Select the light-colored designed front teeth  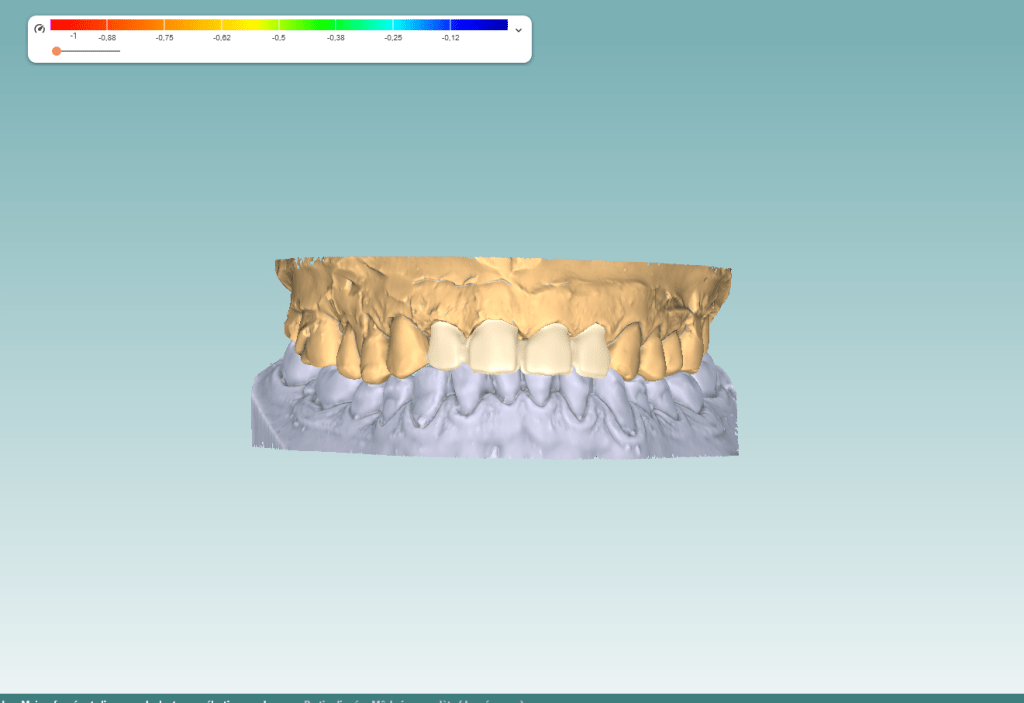click(x=518, y=350)
